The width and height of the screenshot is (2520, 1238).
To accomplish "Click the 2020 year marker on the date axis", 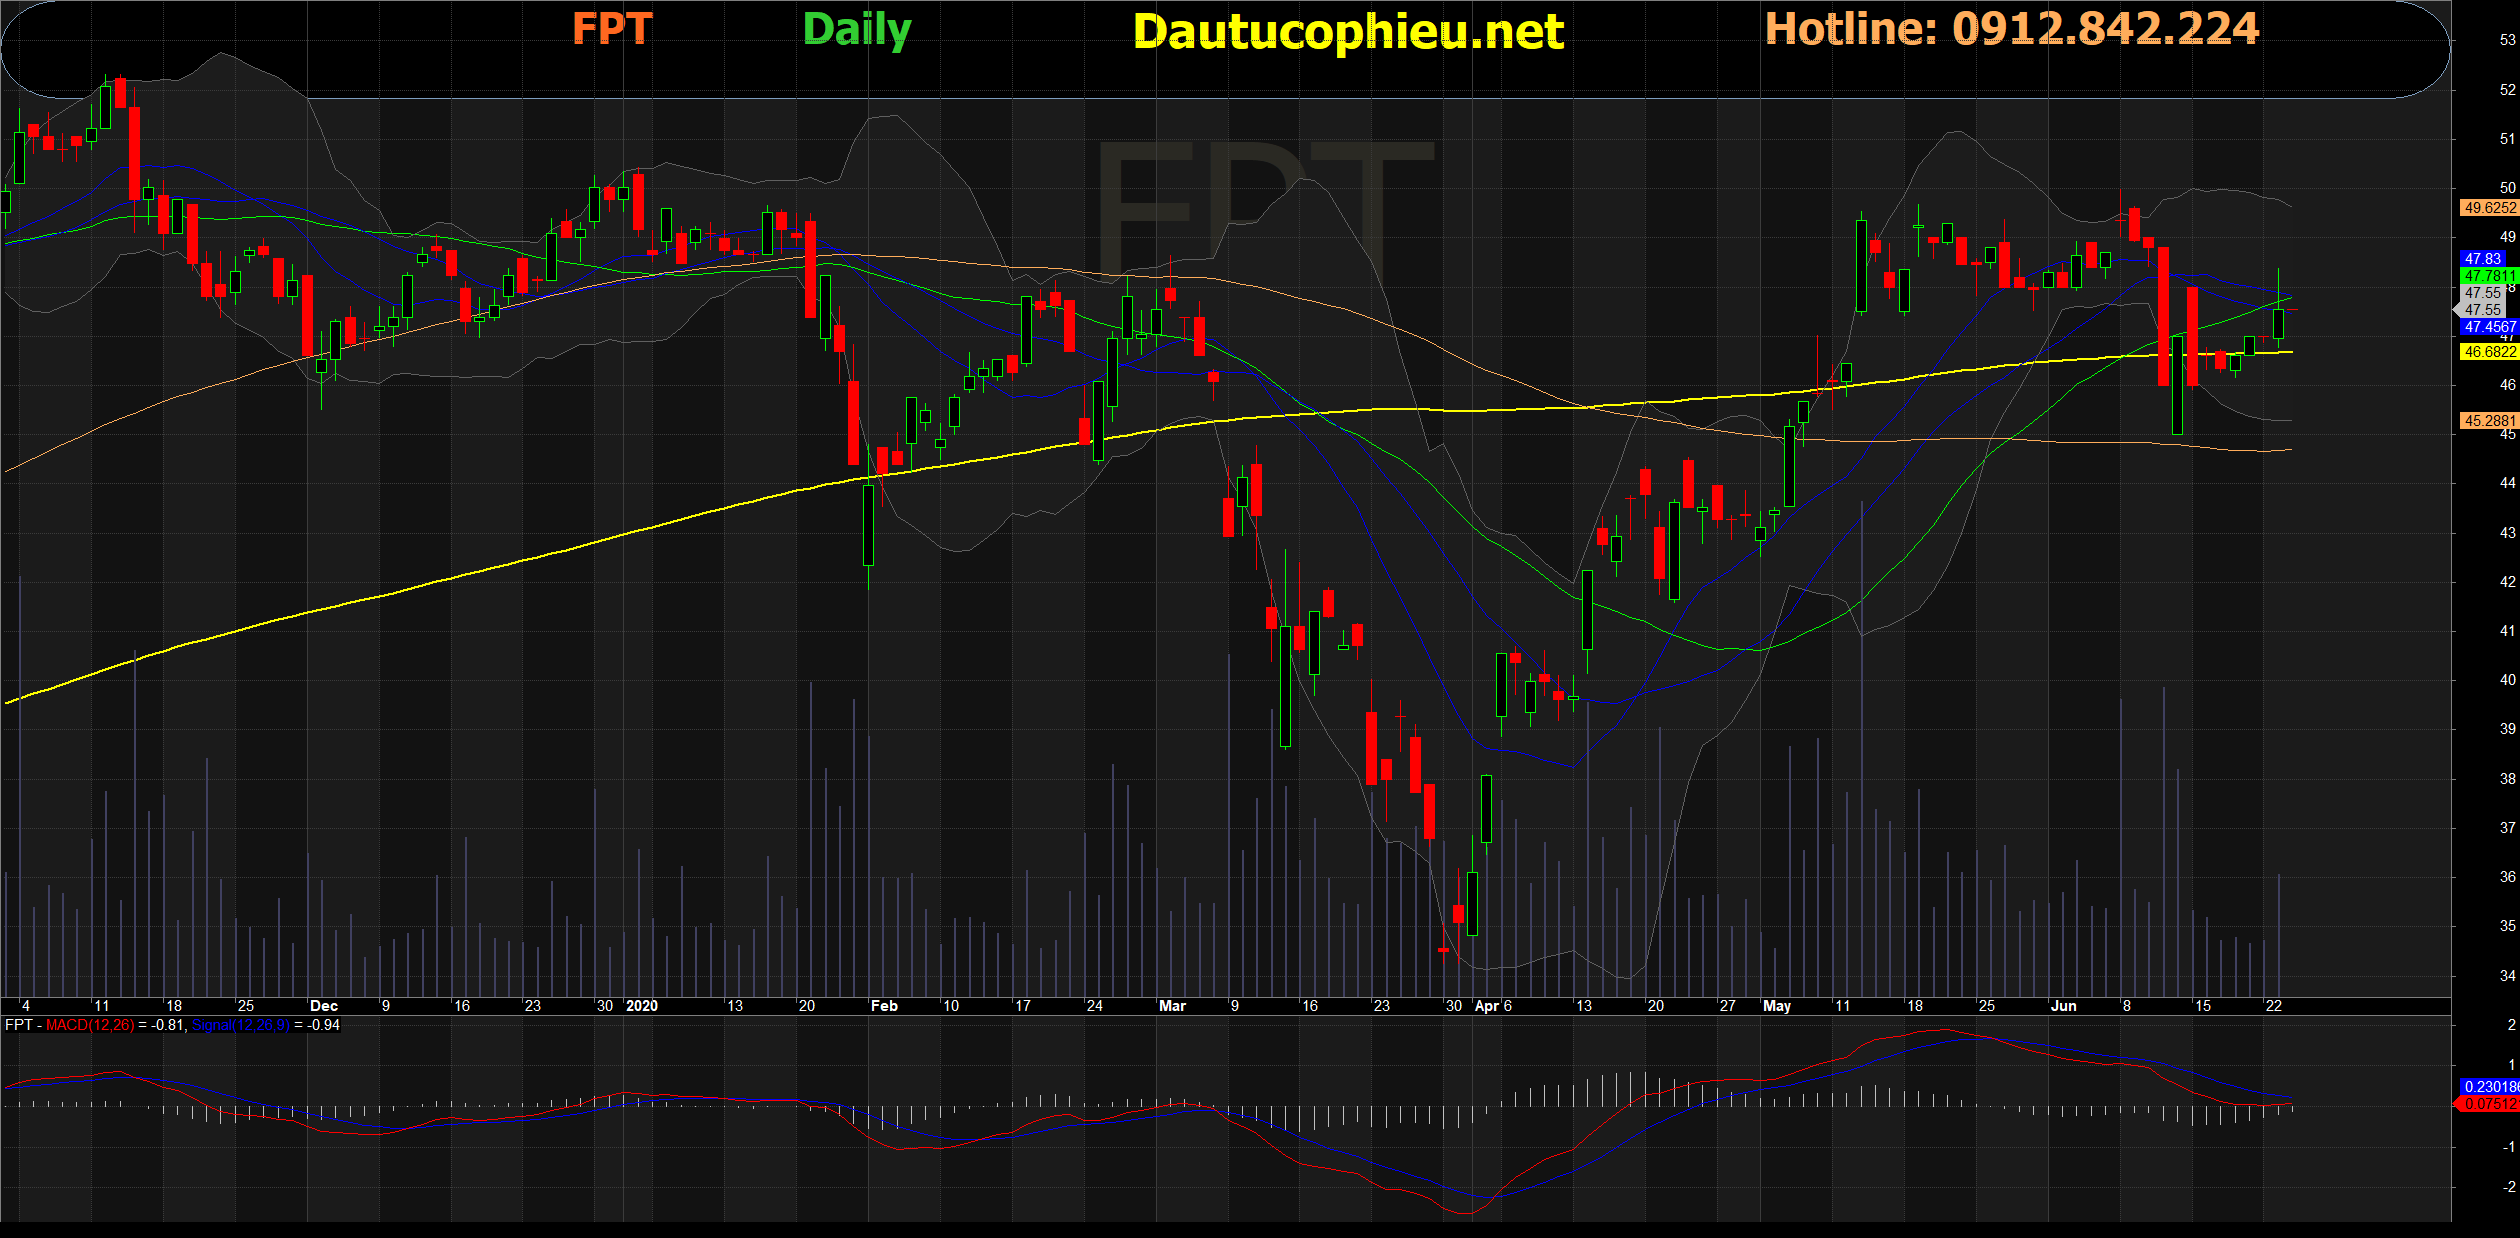I will click(x=641, y=1006).
